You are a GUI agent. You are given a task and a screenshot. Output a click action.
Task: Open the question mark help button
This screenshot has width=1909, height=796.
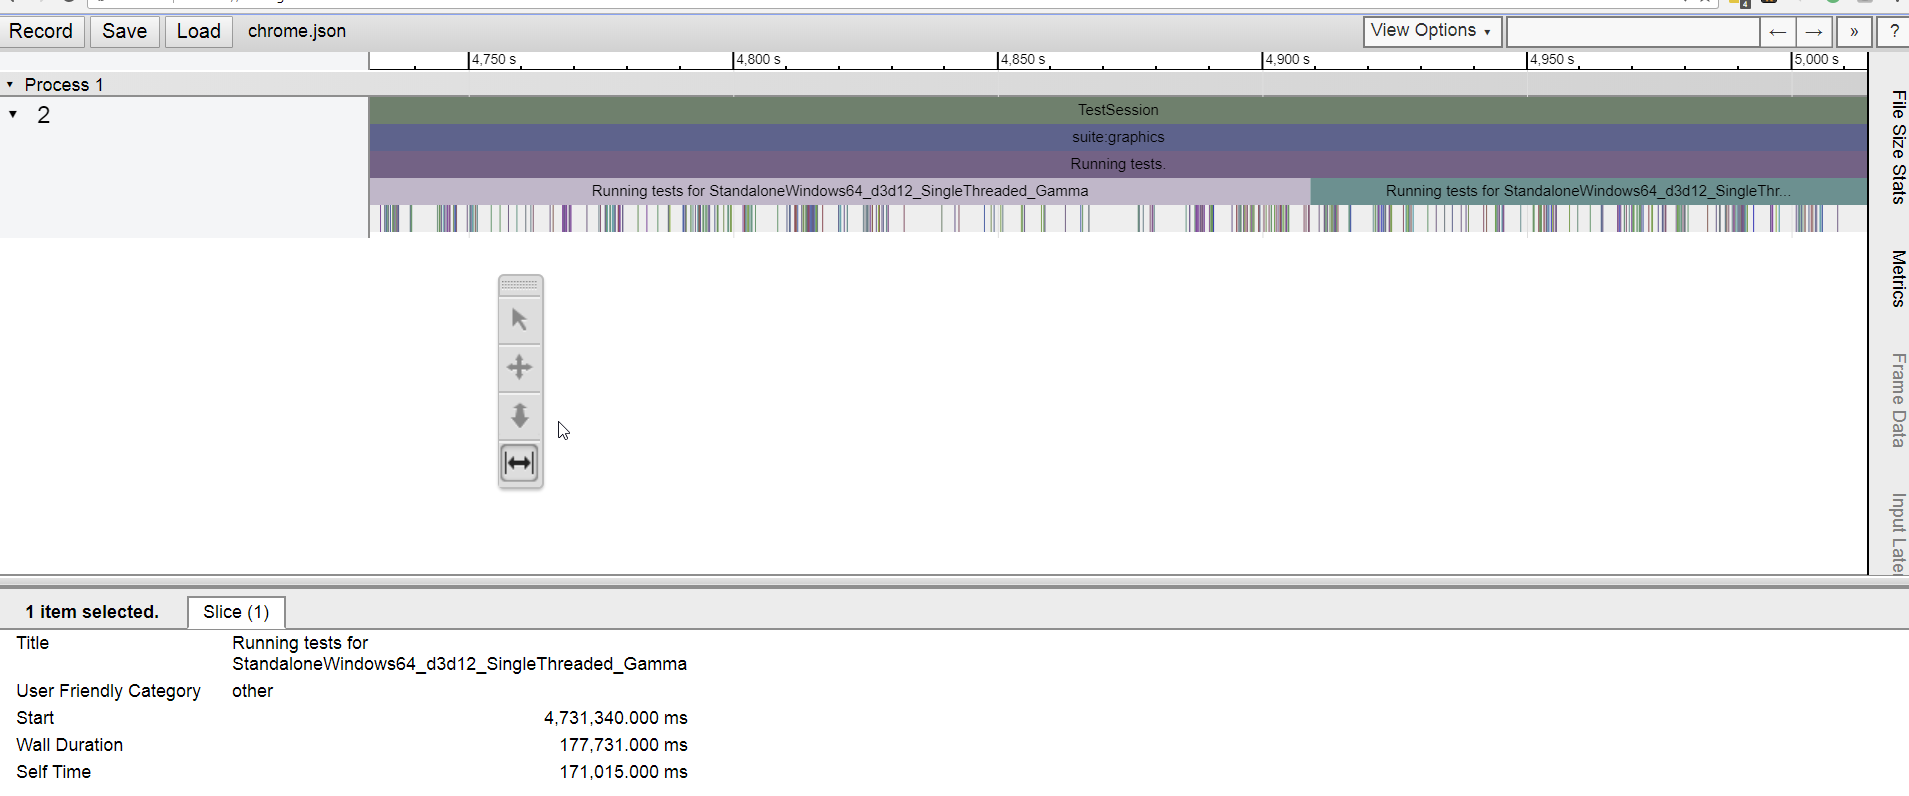click(1894, 32)
